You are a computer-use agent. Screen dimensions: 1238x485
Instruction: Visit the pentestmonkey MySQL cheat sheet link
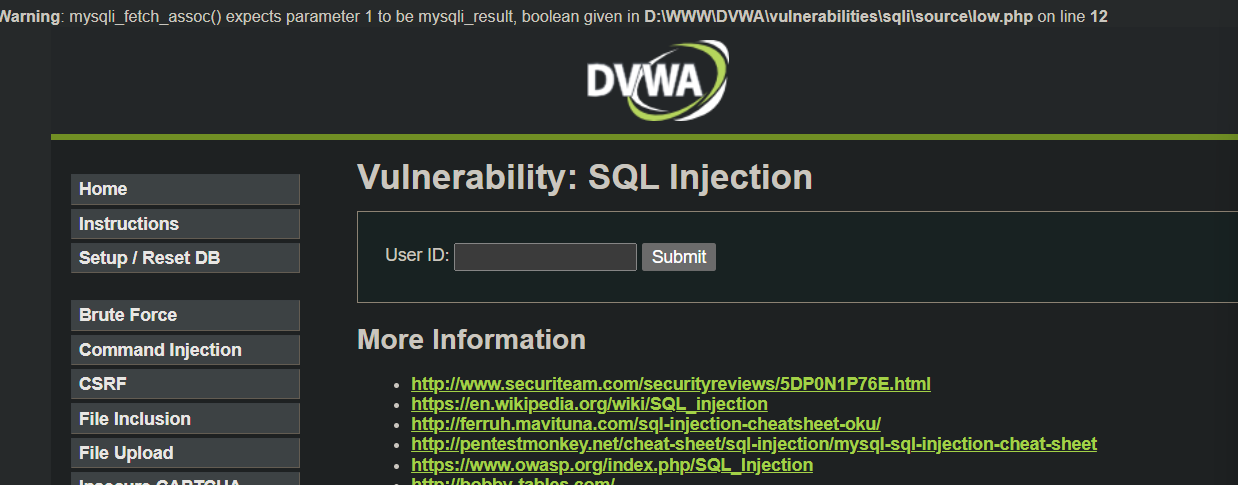753,444
